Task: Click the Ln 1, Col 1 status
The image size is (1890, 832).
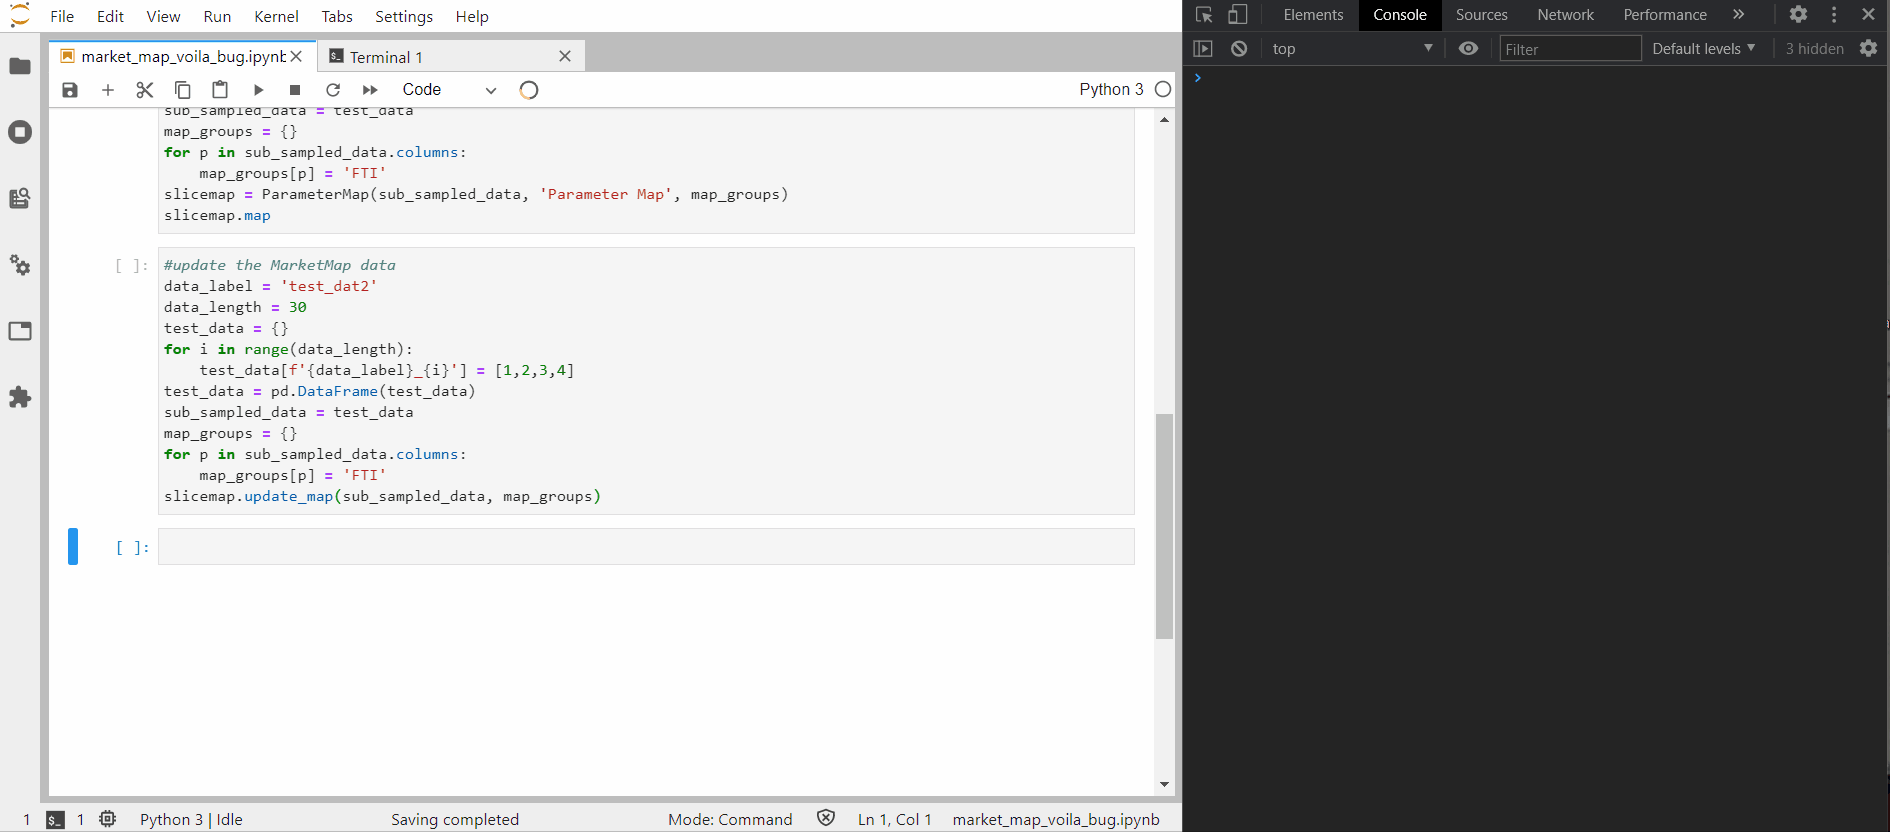Action: 895,820
